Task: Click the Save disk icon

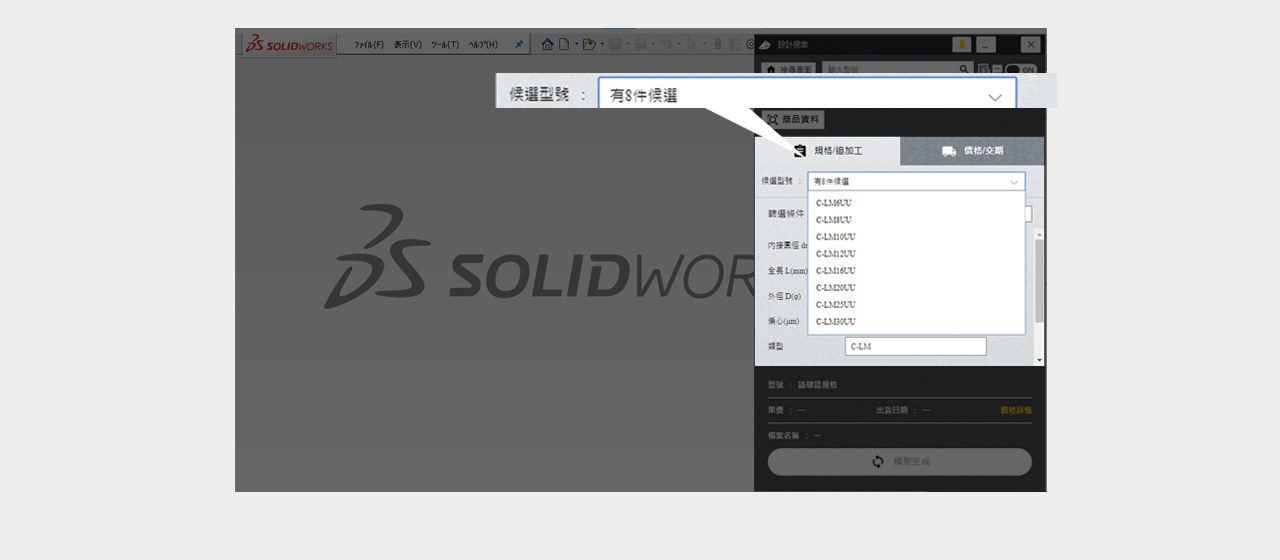Action: (x=615, y=44)
